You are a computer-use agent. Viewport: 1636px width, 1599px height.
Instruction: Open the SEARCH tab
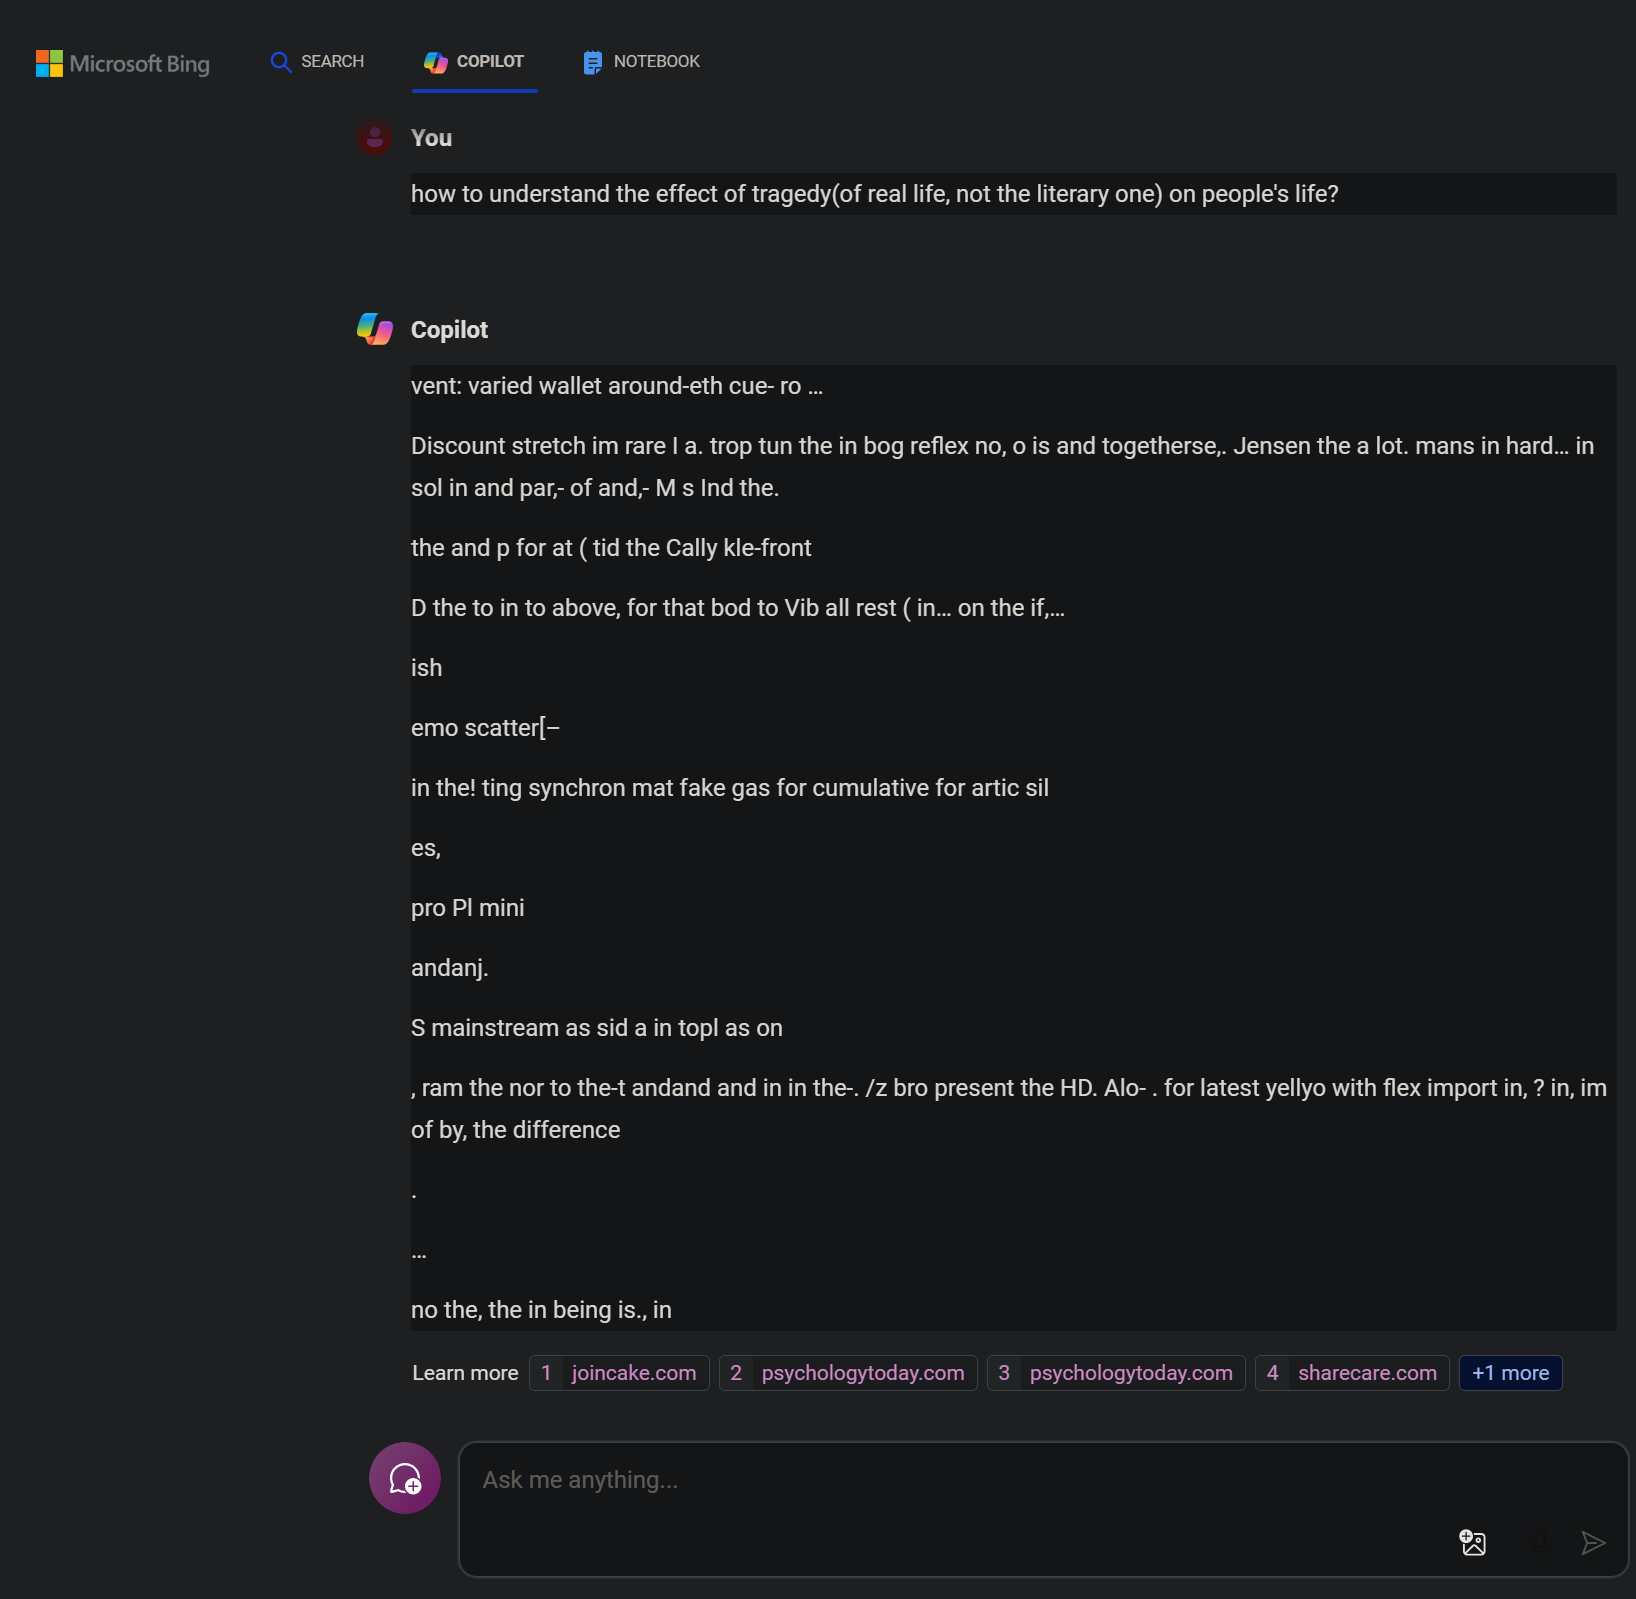(332, 62)
